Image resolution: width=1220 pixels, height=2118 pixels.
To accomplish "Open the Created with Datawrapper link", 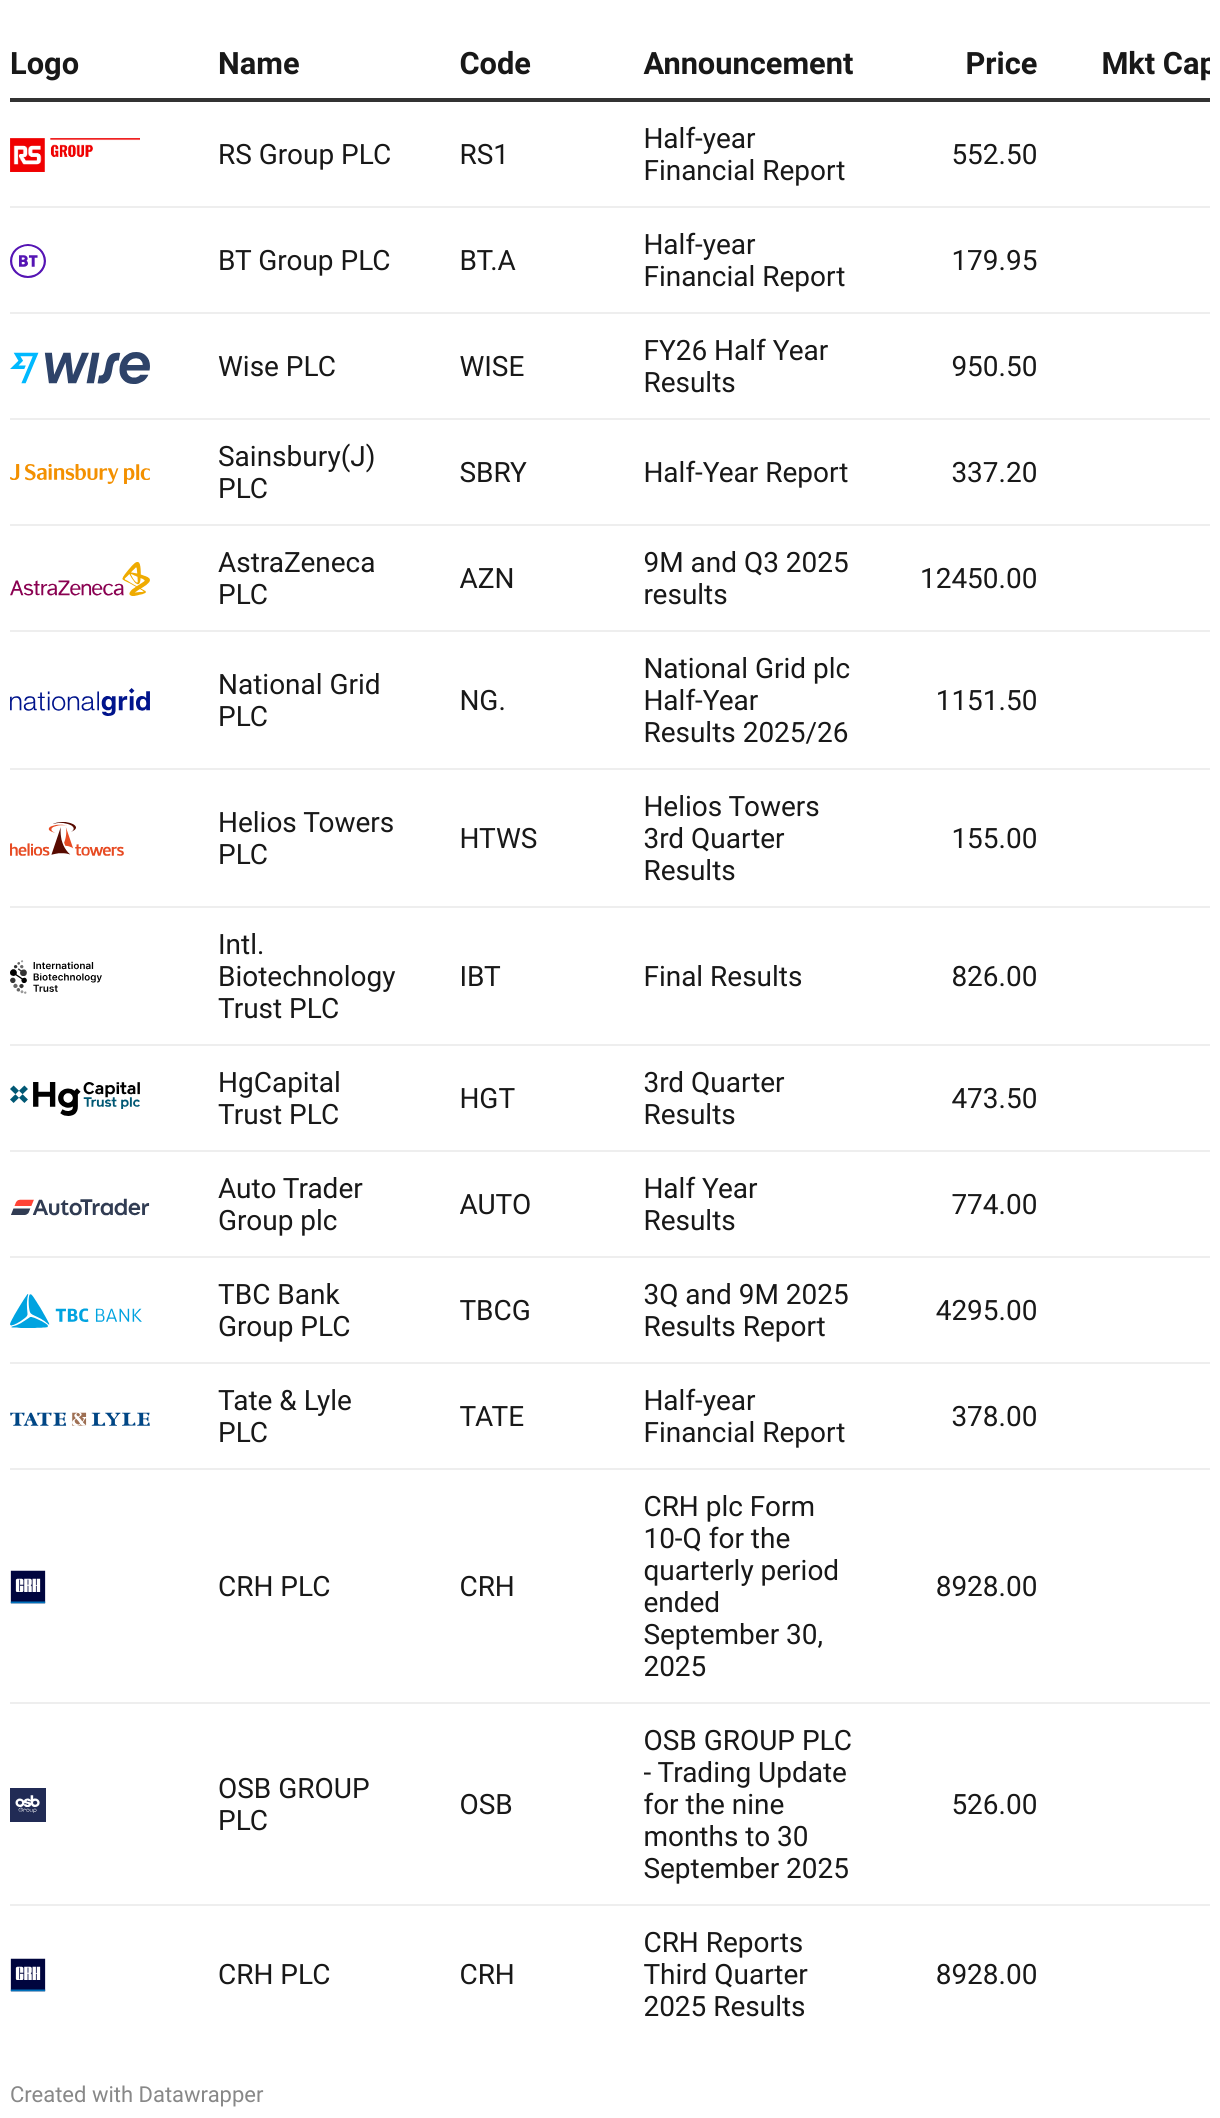I will (x=137, y=2094).
